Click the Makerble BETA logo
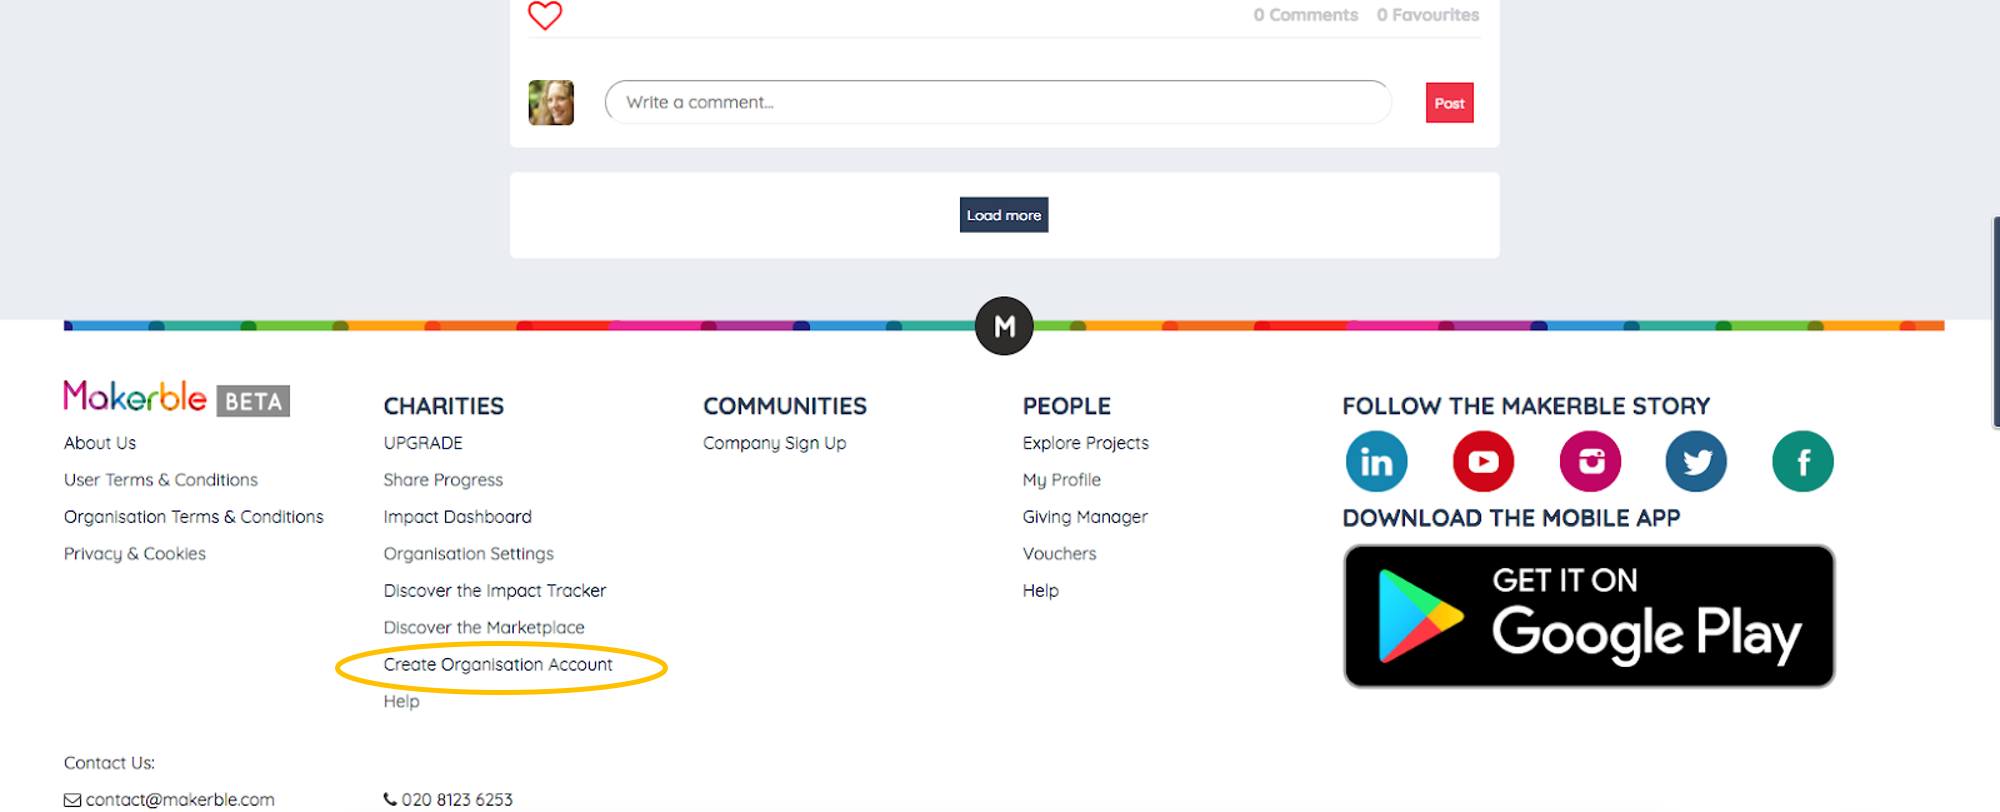 coord(177,398)
